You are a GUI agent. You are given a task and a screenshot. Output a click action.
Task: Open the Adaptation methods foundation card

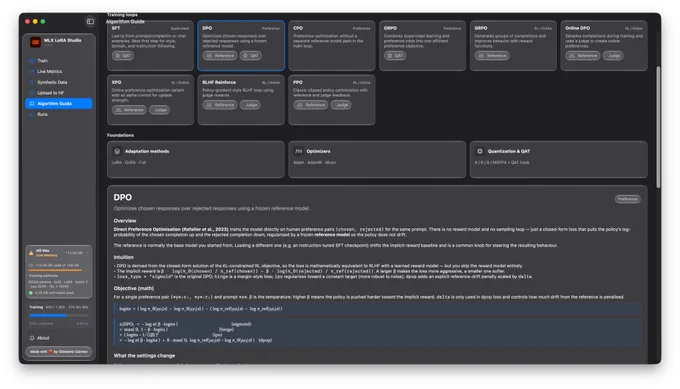coord(196,159)
